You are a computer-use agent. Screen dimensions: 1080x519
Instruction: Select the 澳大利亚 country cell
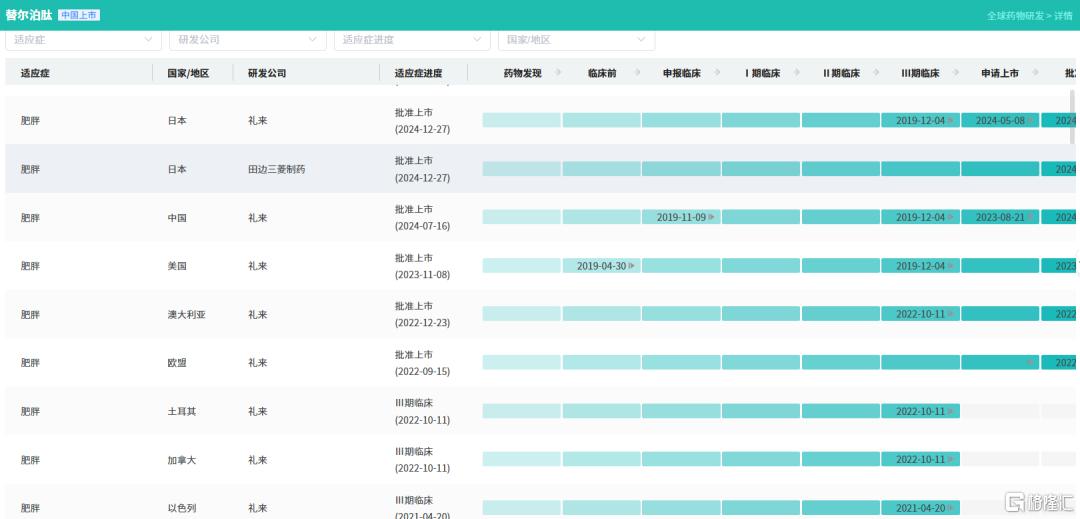click(187, 315)
